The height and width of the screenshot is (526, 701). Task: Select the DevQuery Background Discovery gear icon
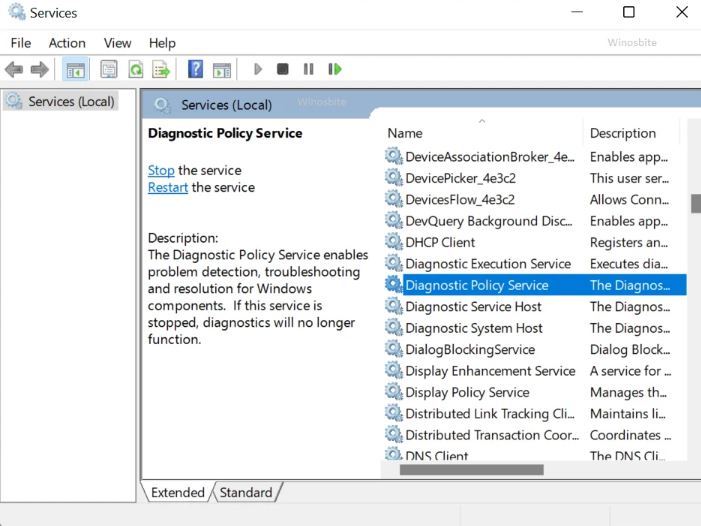click(393, 221)
